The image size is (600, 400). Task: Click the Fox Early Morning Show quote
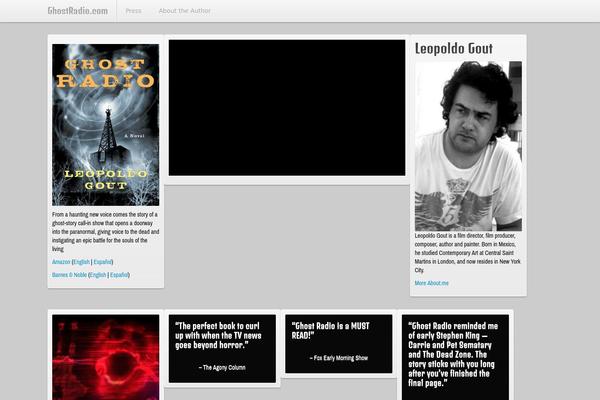339,344
